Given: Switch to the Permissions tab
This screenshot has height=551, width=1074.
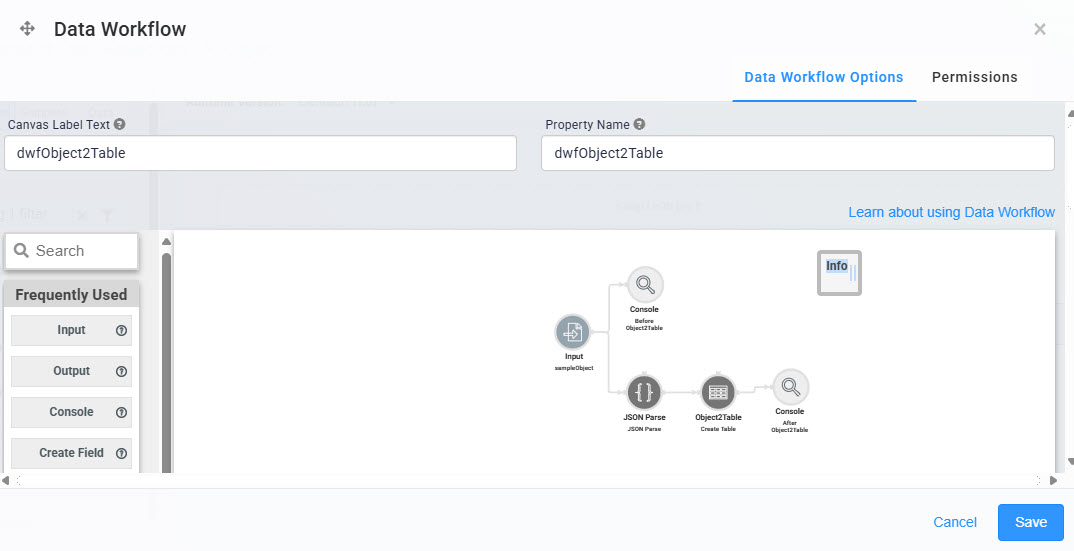Looking at the screenshot, I should 974,77.
